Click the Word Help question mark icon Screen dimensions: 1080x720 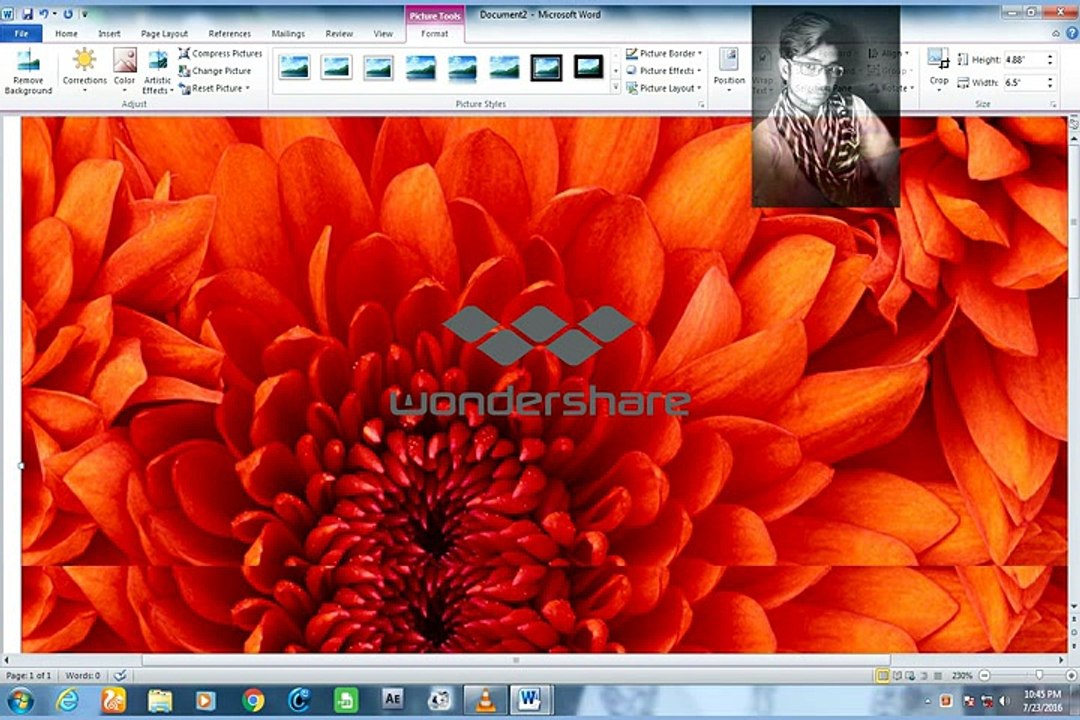click(x=1072, y=33)
